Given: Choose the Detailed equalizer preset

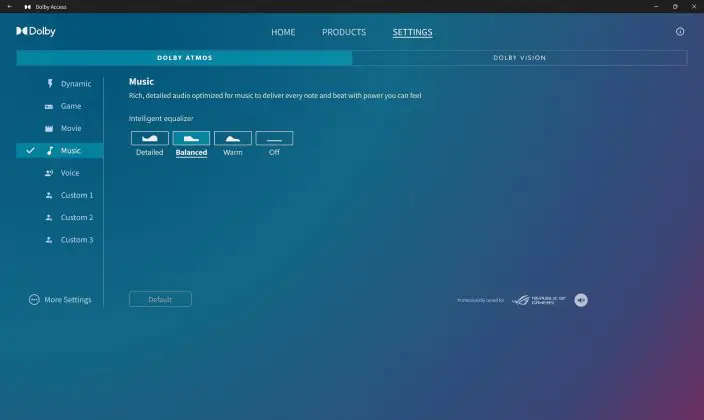Looking at the screenshot, I should tap(150, 138).
